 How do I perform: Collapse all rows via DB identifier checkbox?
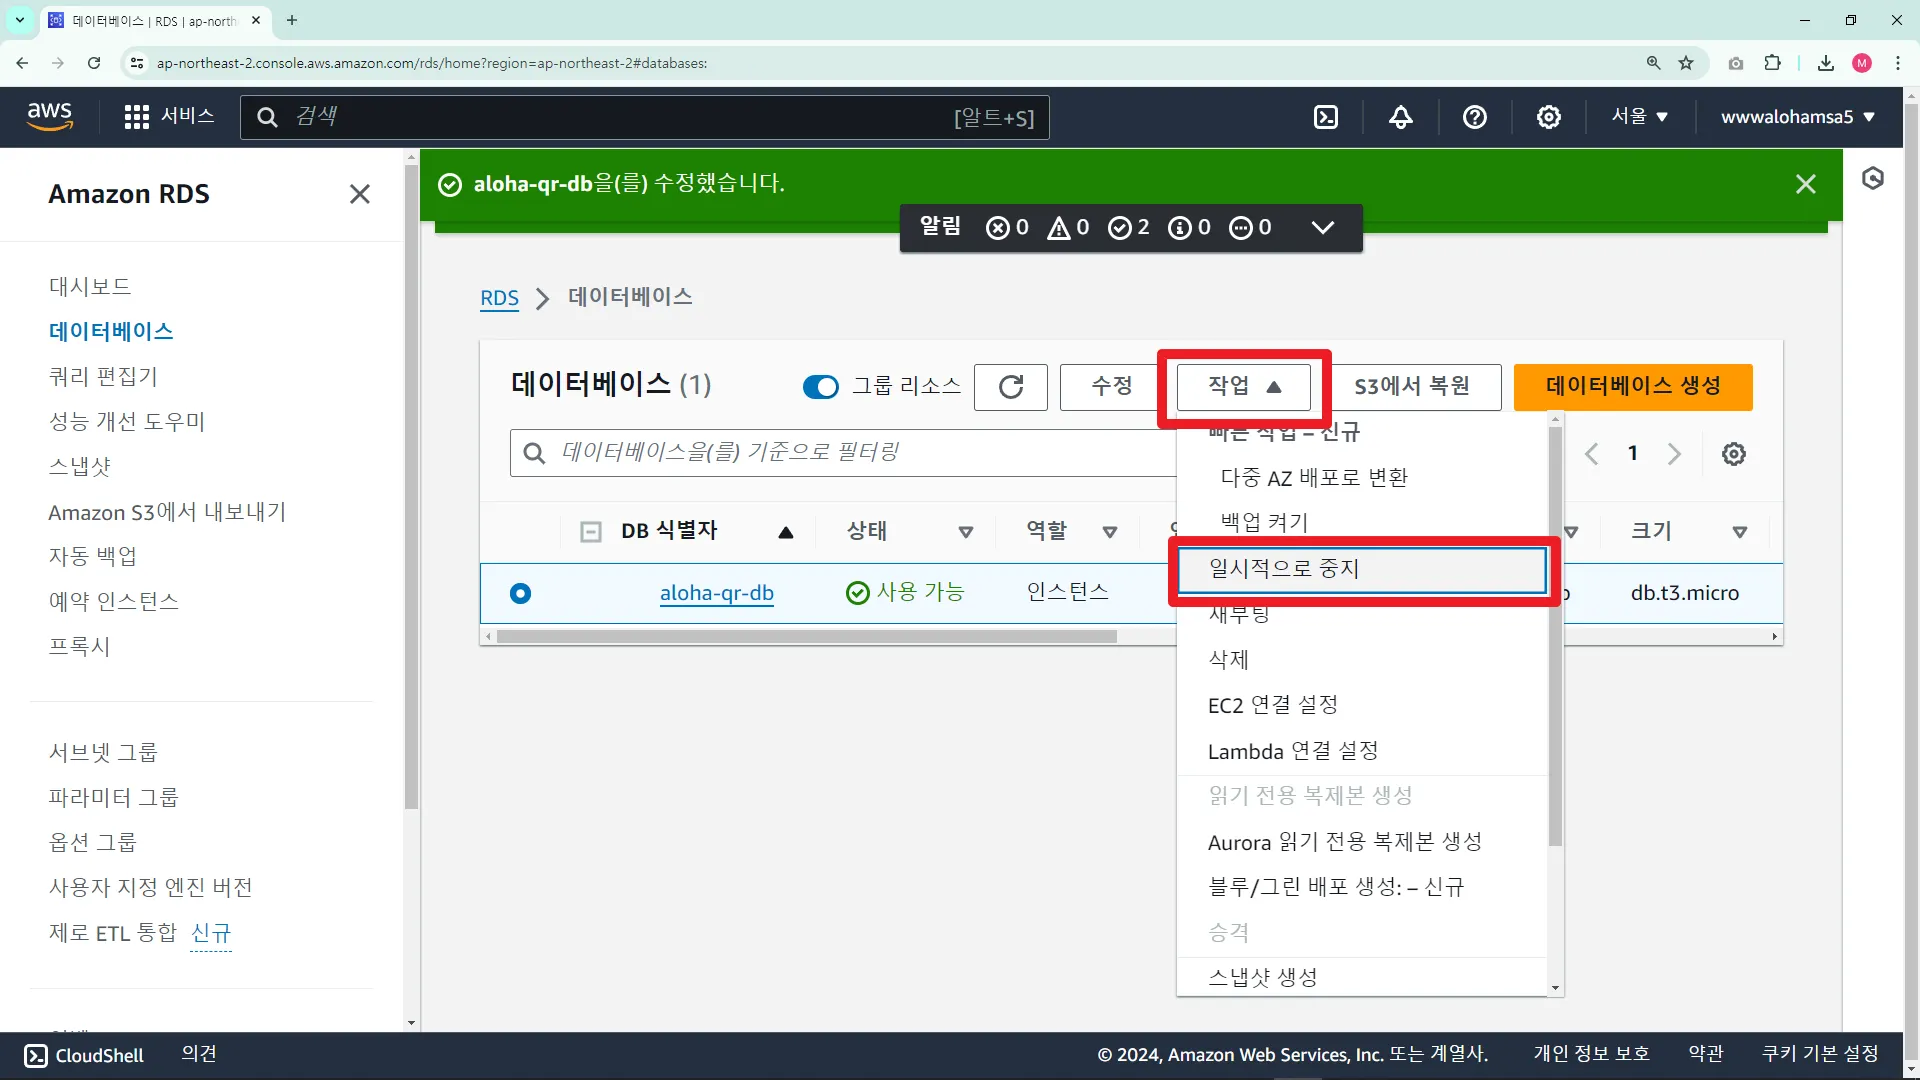tap(591, 532)
